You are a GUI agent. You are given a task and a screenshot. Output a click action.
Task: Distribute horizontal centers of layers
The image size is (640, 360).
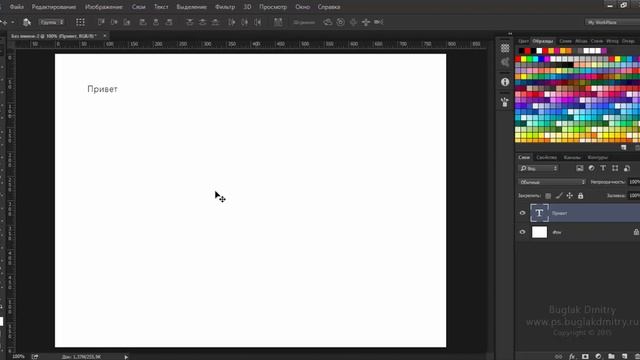tap(244, 22)
